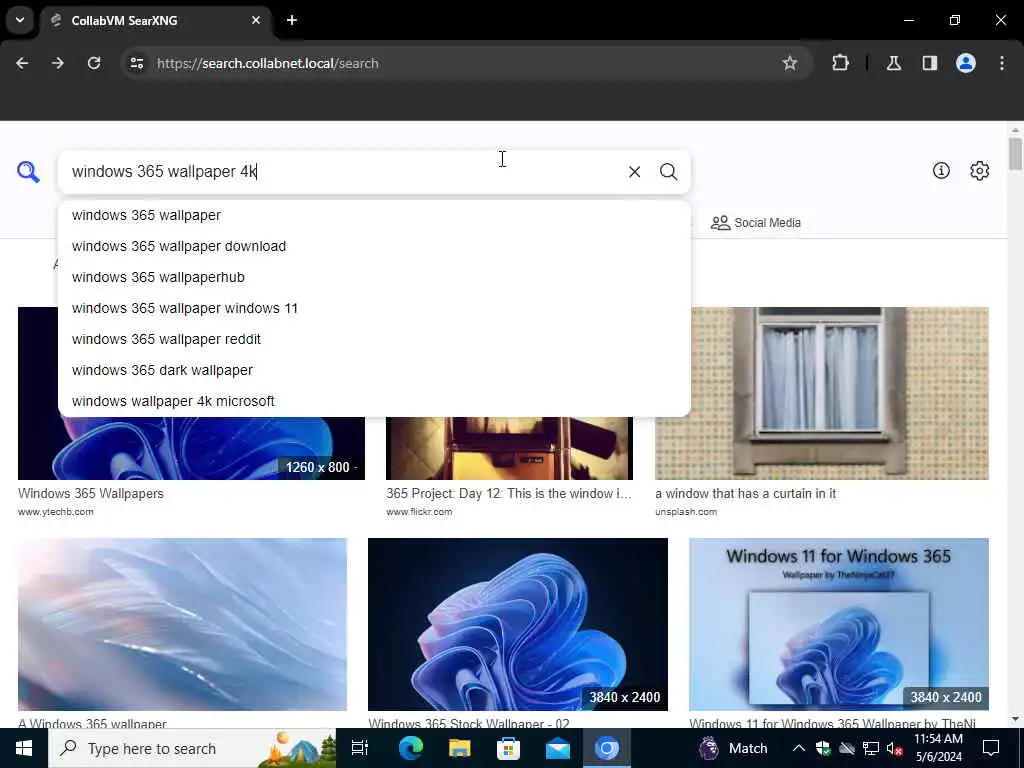Open Microsoft Store from taskbar

(508, 748)
